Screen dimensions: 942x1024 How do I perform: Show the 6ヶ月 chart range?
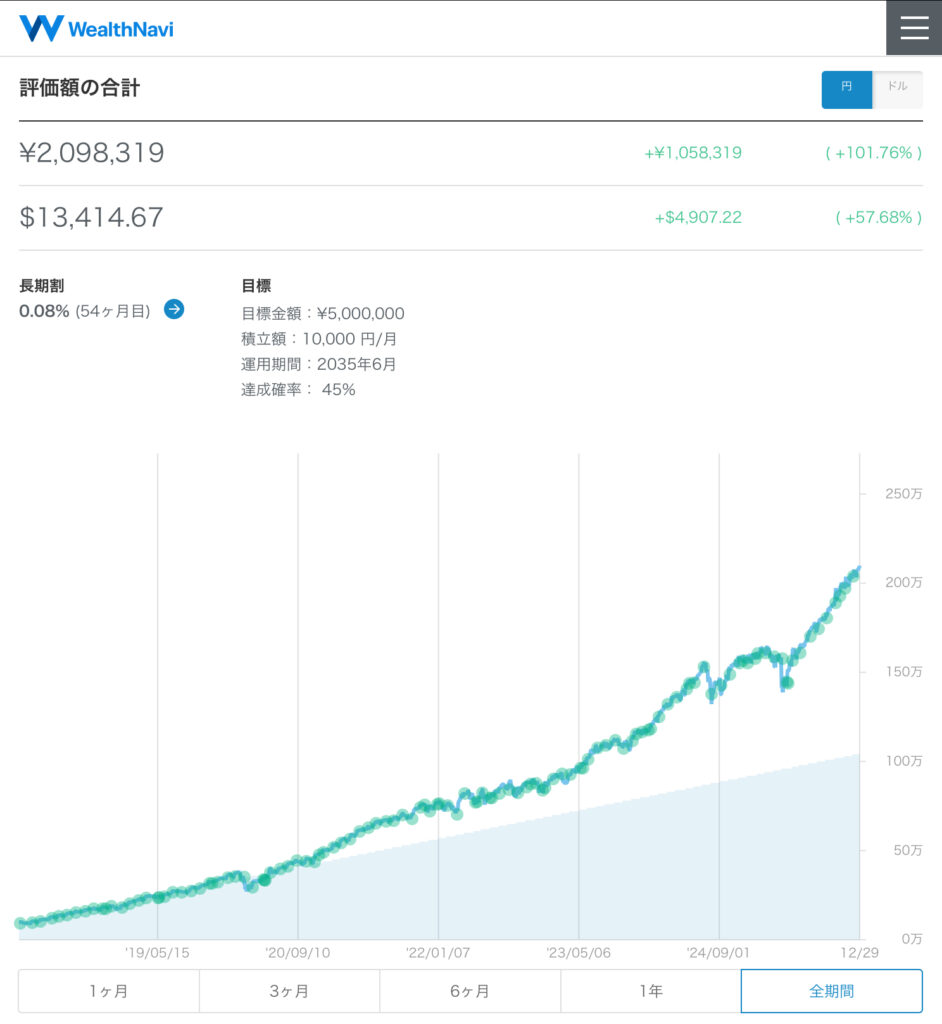(470, 991)
